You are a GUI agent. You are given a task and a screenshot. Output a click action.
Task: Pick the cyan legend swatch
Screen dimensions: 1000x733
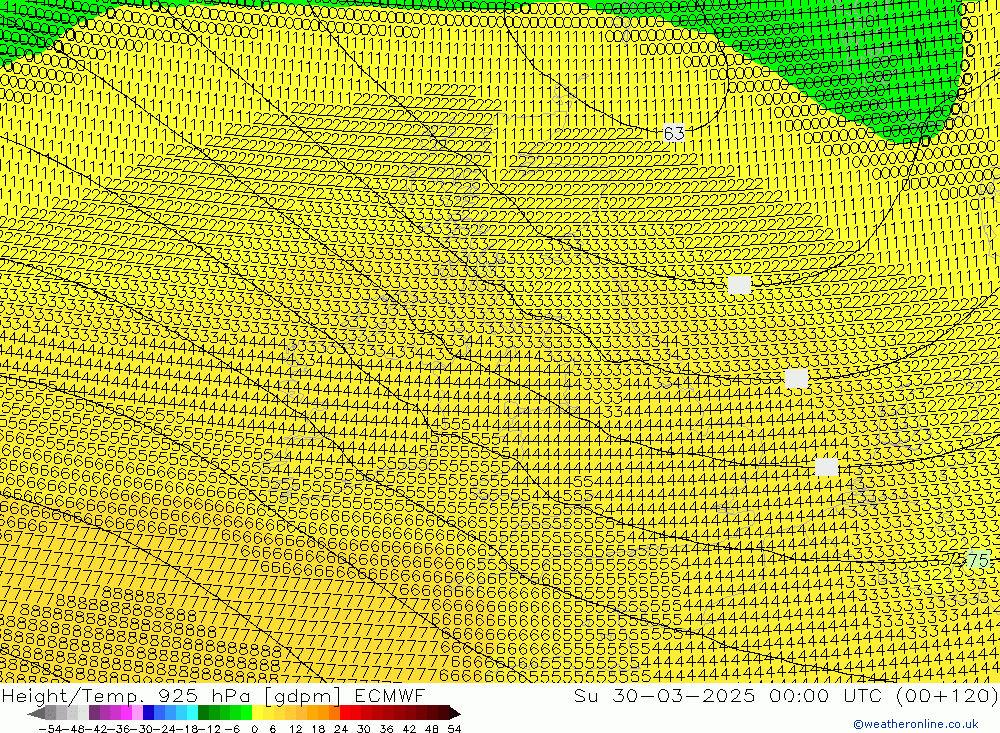pyautogui.click(x=192, y=713)
